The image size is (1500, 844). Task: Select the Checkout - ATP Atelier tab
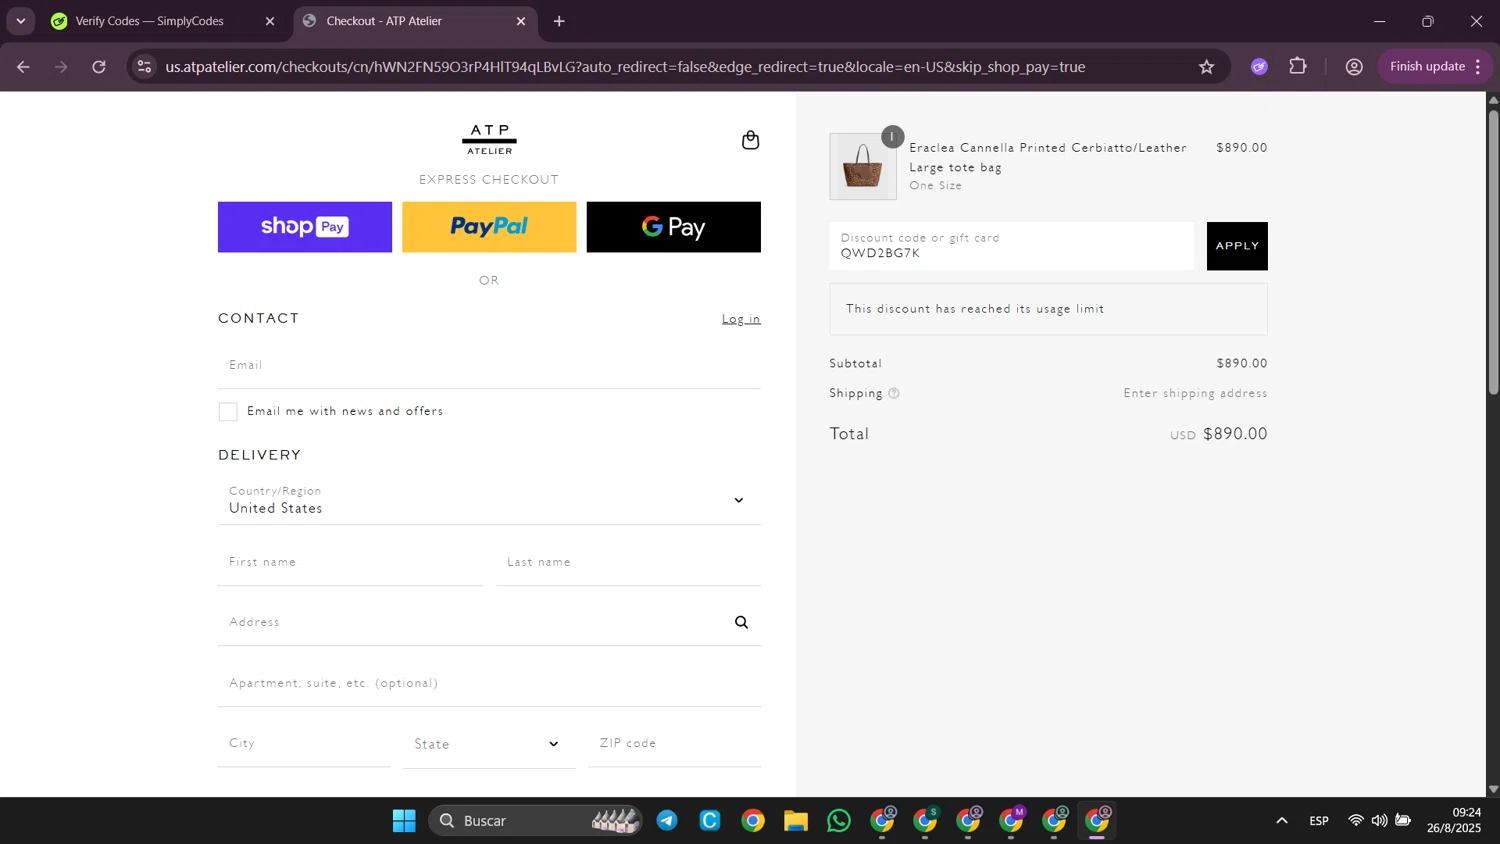415,21
